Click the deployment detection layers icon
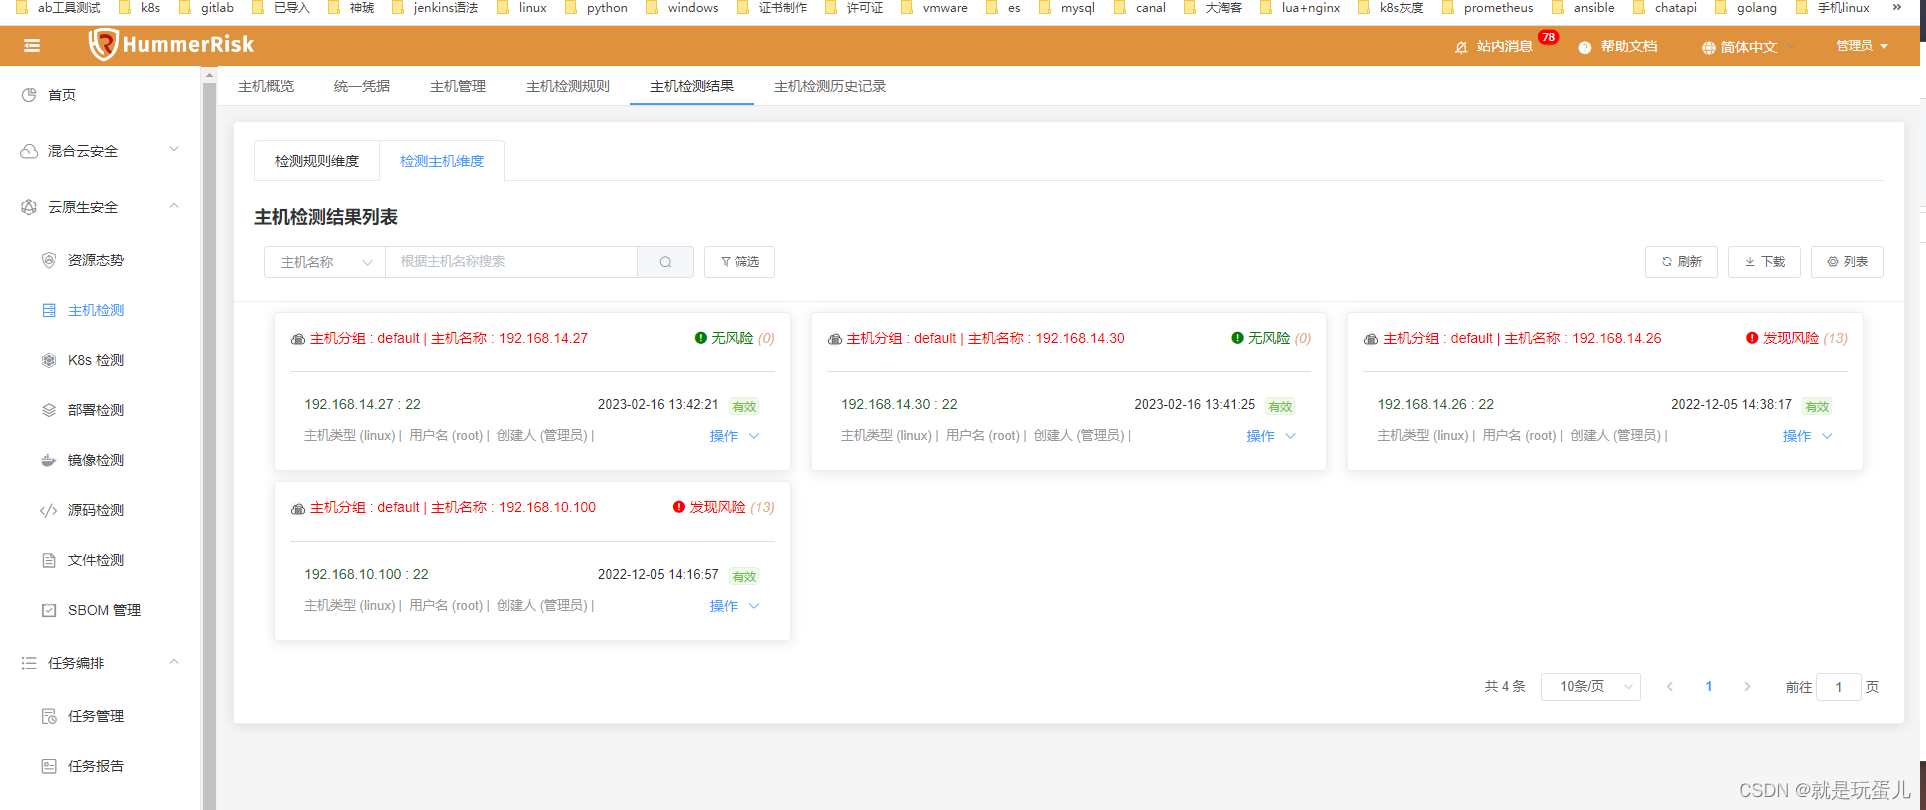Image resolution: width=1926 pixels, height=810 pixels. click(x=49, y=410)
